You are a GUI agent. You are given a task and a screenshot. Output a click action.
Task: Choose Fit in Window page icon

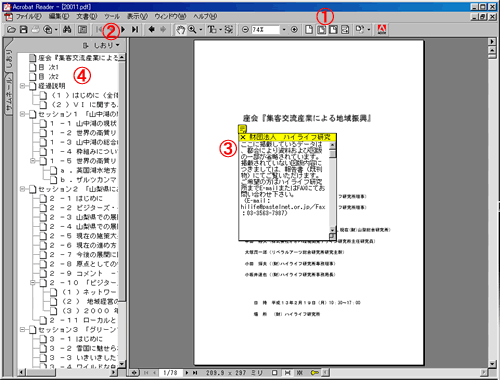click(x=321, y=30)
